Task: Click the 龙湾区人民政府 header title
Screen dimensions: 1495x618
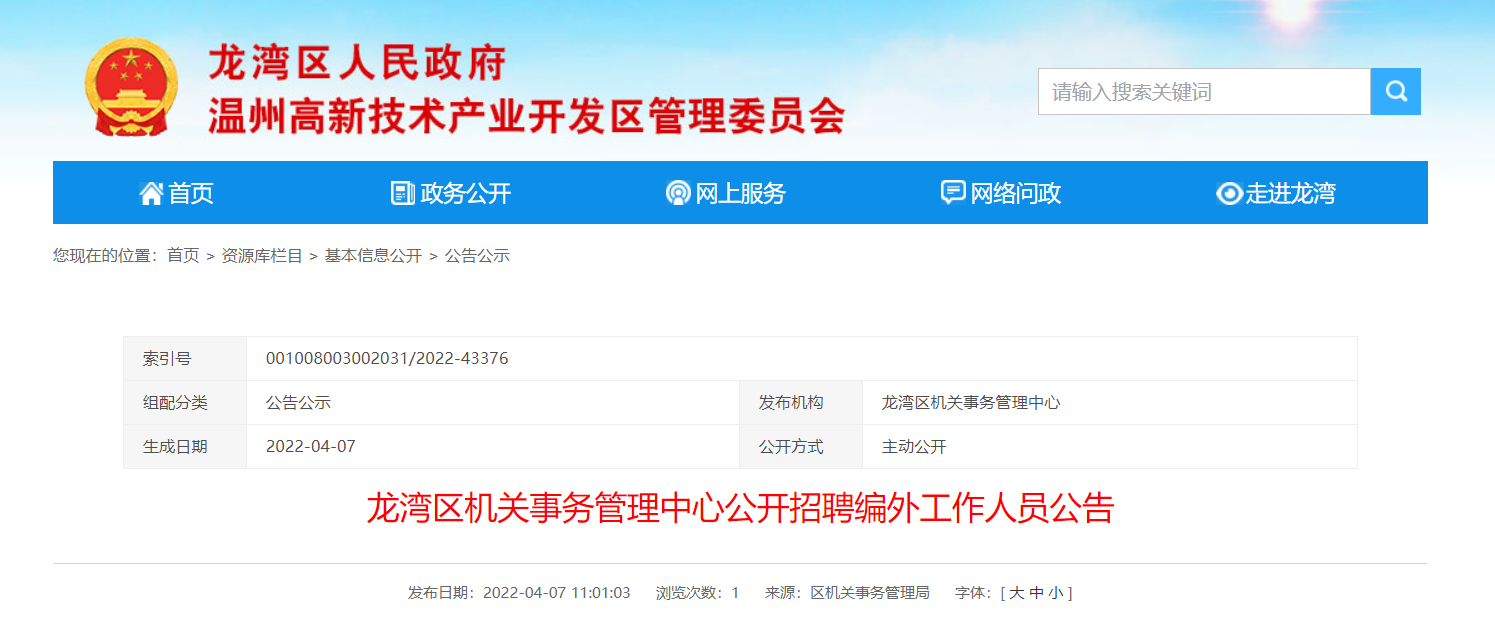Action: [x=357, y=63]
